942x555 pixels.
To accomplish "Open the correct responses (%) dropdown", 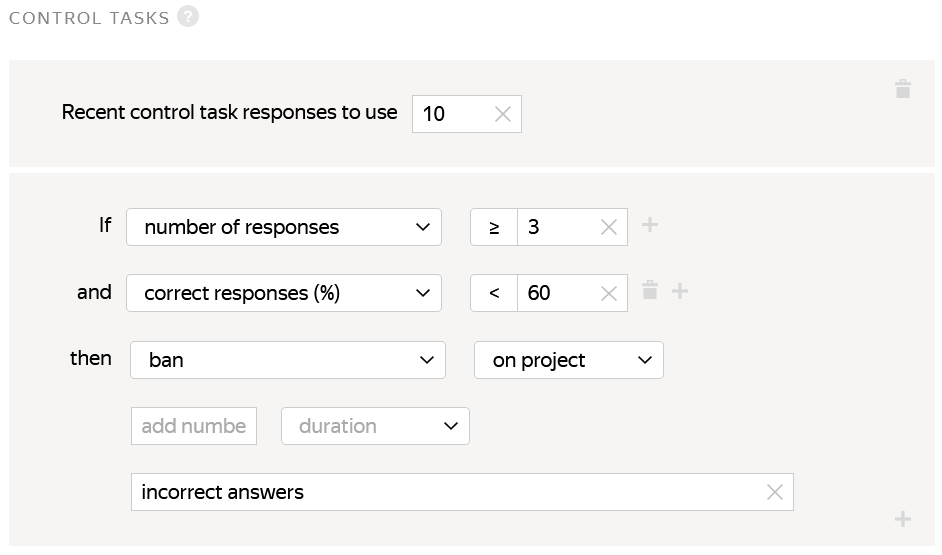I will 284,293.
